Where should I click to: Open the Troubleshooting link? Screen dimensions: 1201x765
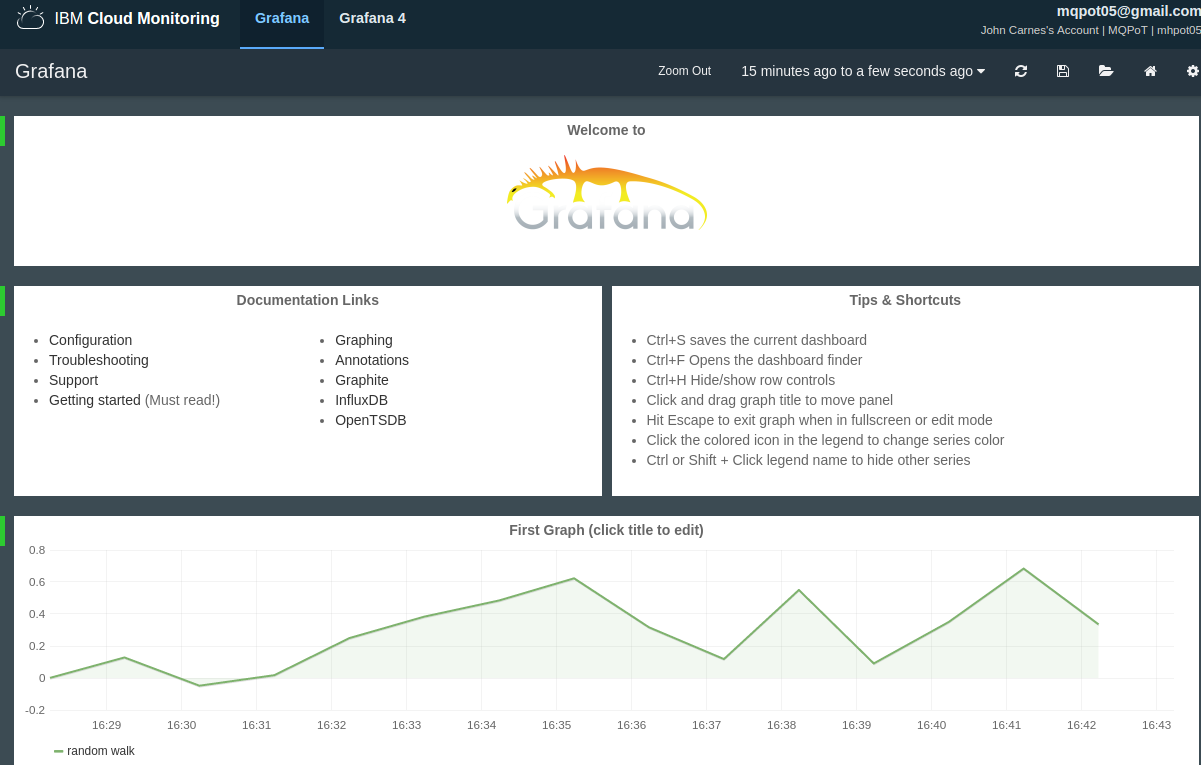pyautogui.click(x=99, y=360)
